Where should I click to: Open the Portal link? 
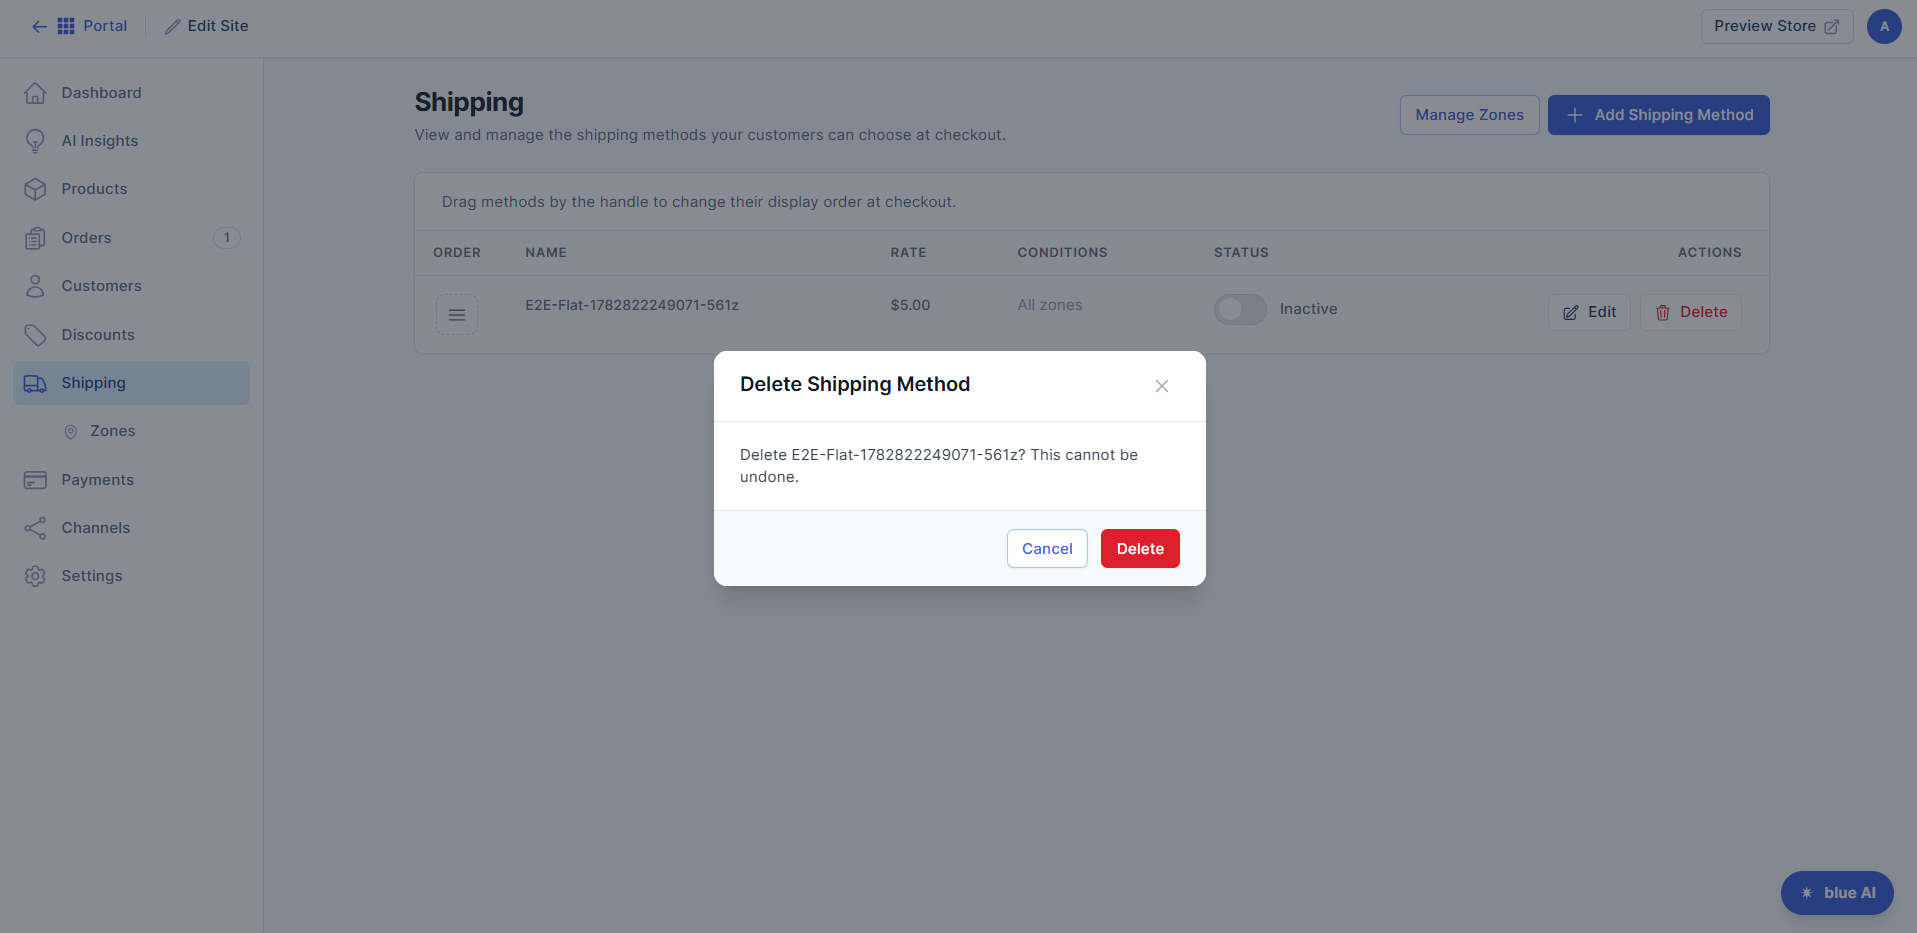(x=105, y=26)
